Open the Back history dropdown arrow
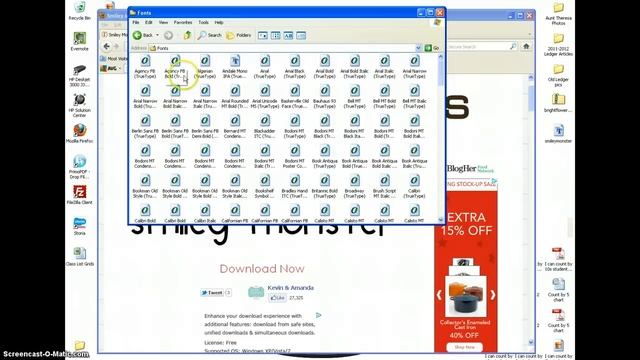Viewport: 640px width, 360px height. (x=158, y=36)
